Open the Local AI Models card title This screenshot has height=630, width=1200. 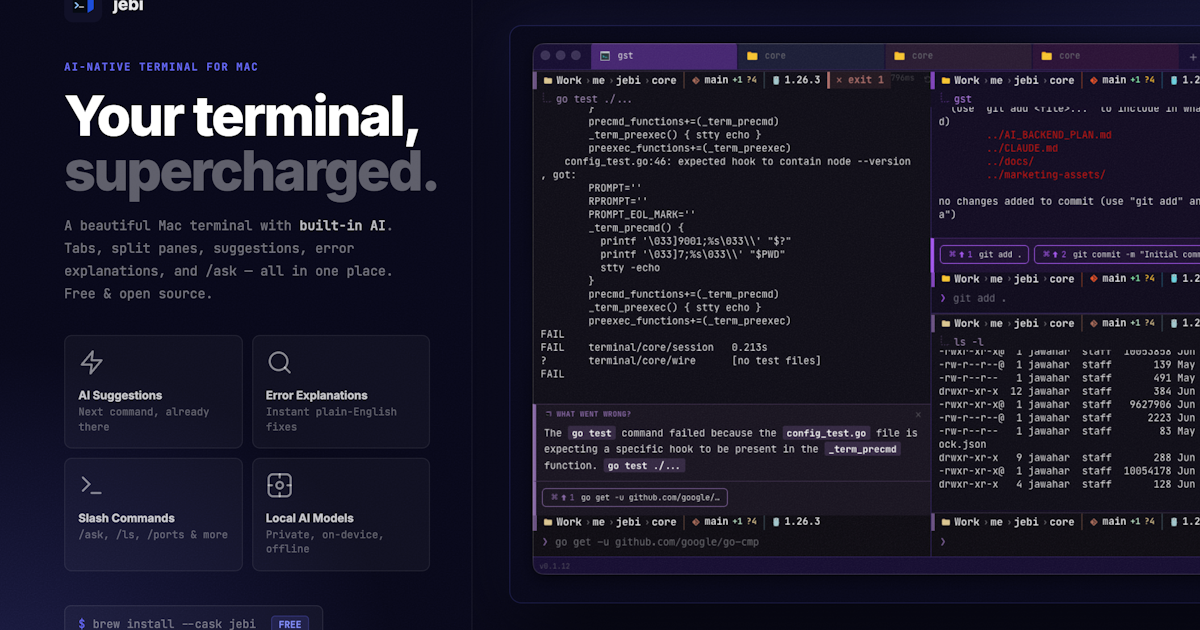coord(309,518)
